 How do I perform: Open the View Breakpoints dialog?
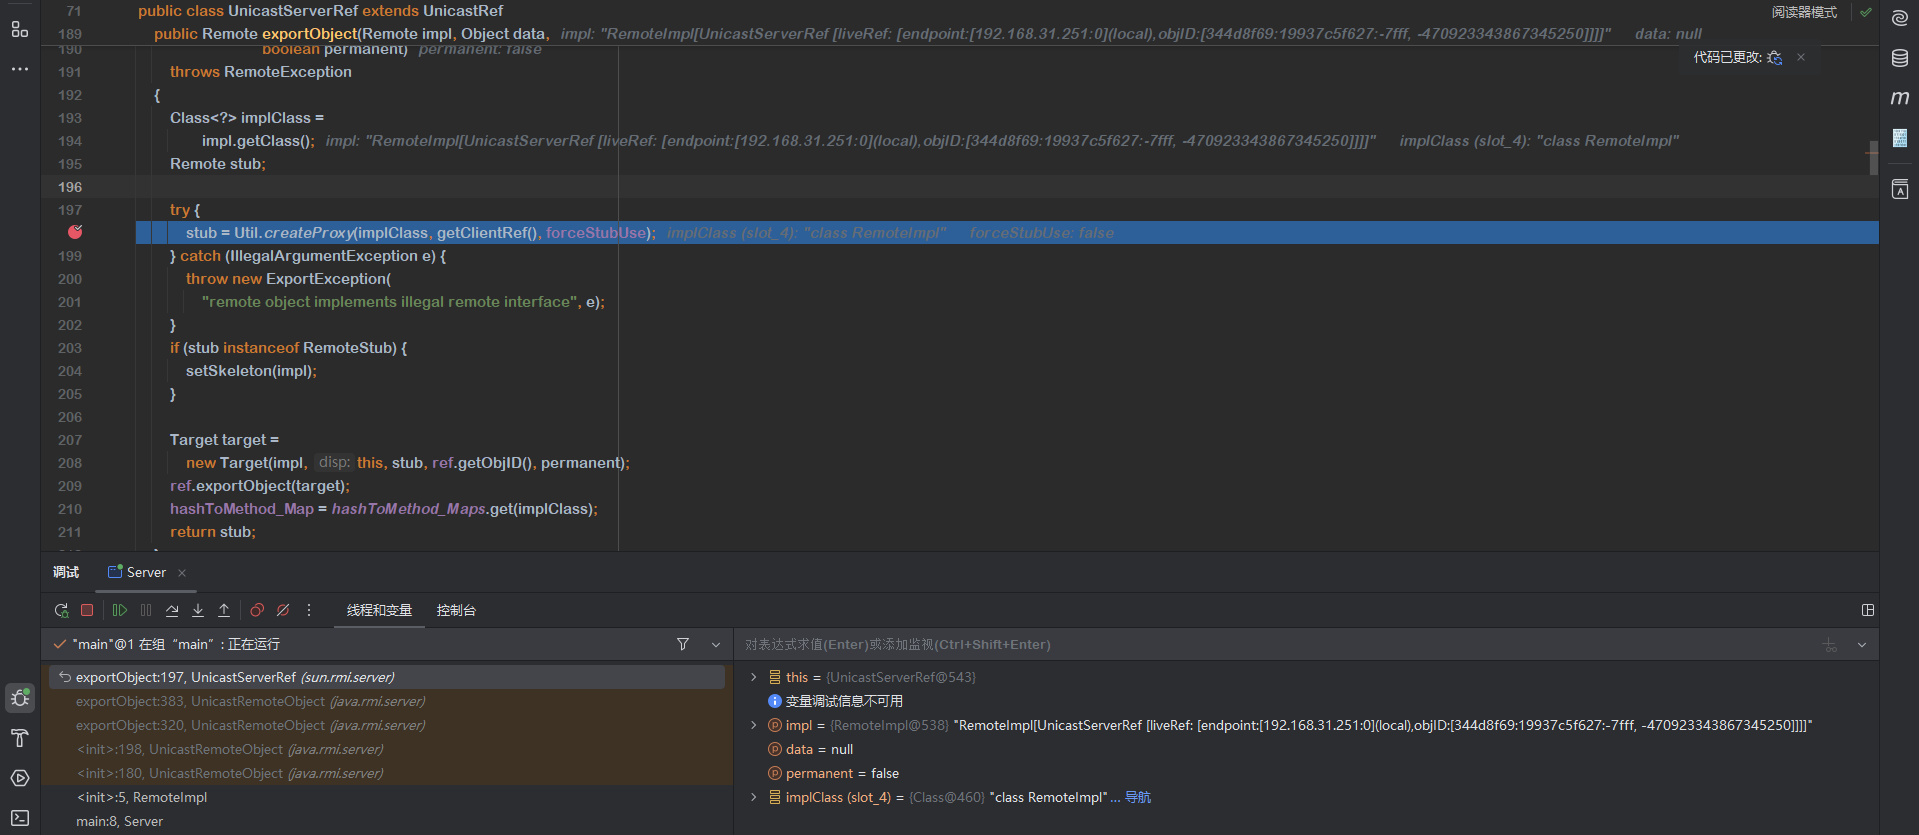coord(257,610)
